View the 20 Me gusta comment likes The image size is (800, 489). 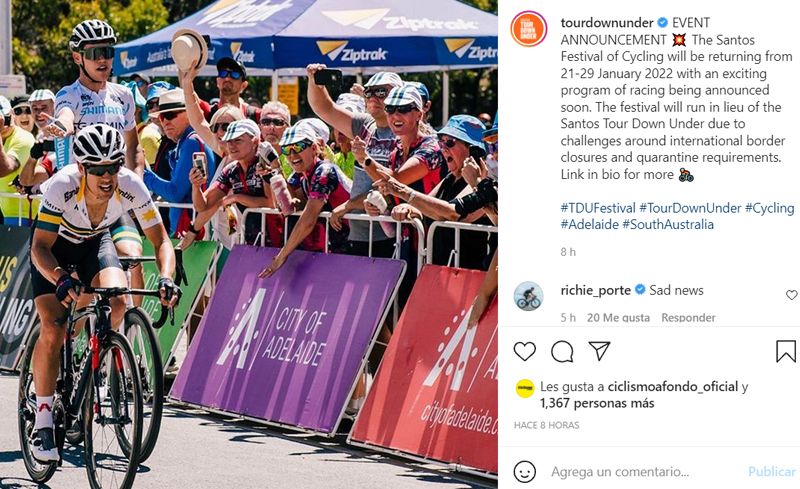(x=618, y=317)
